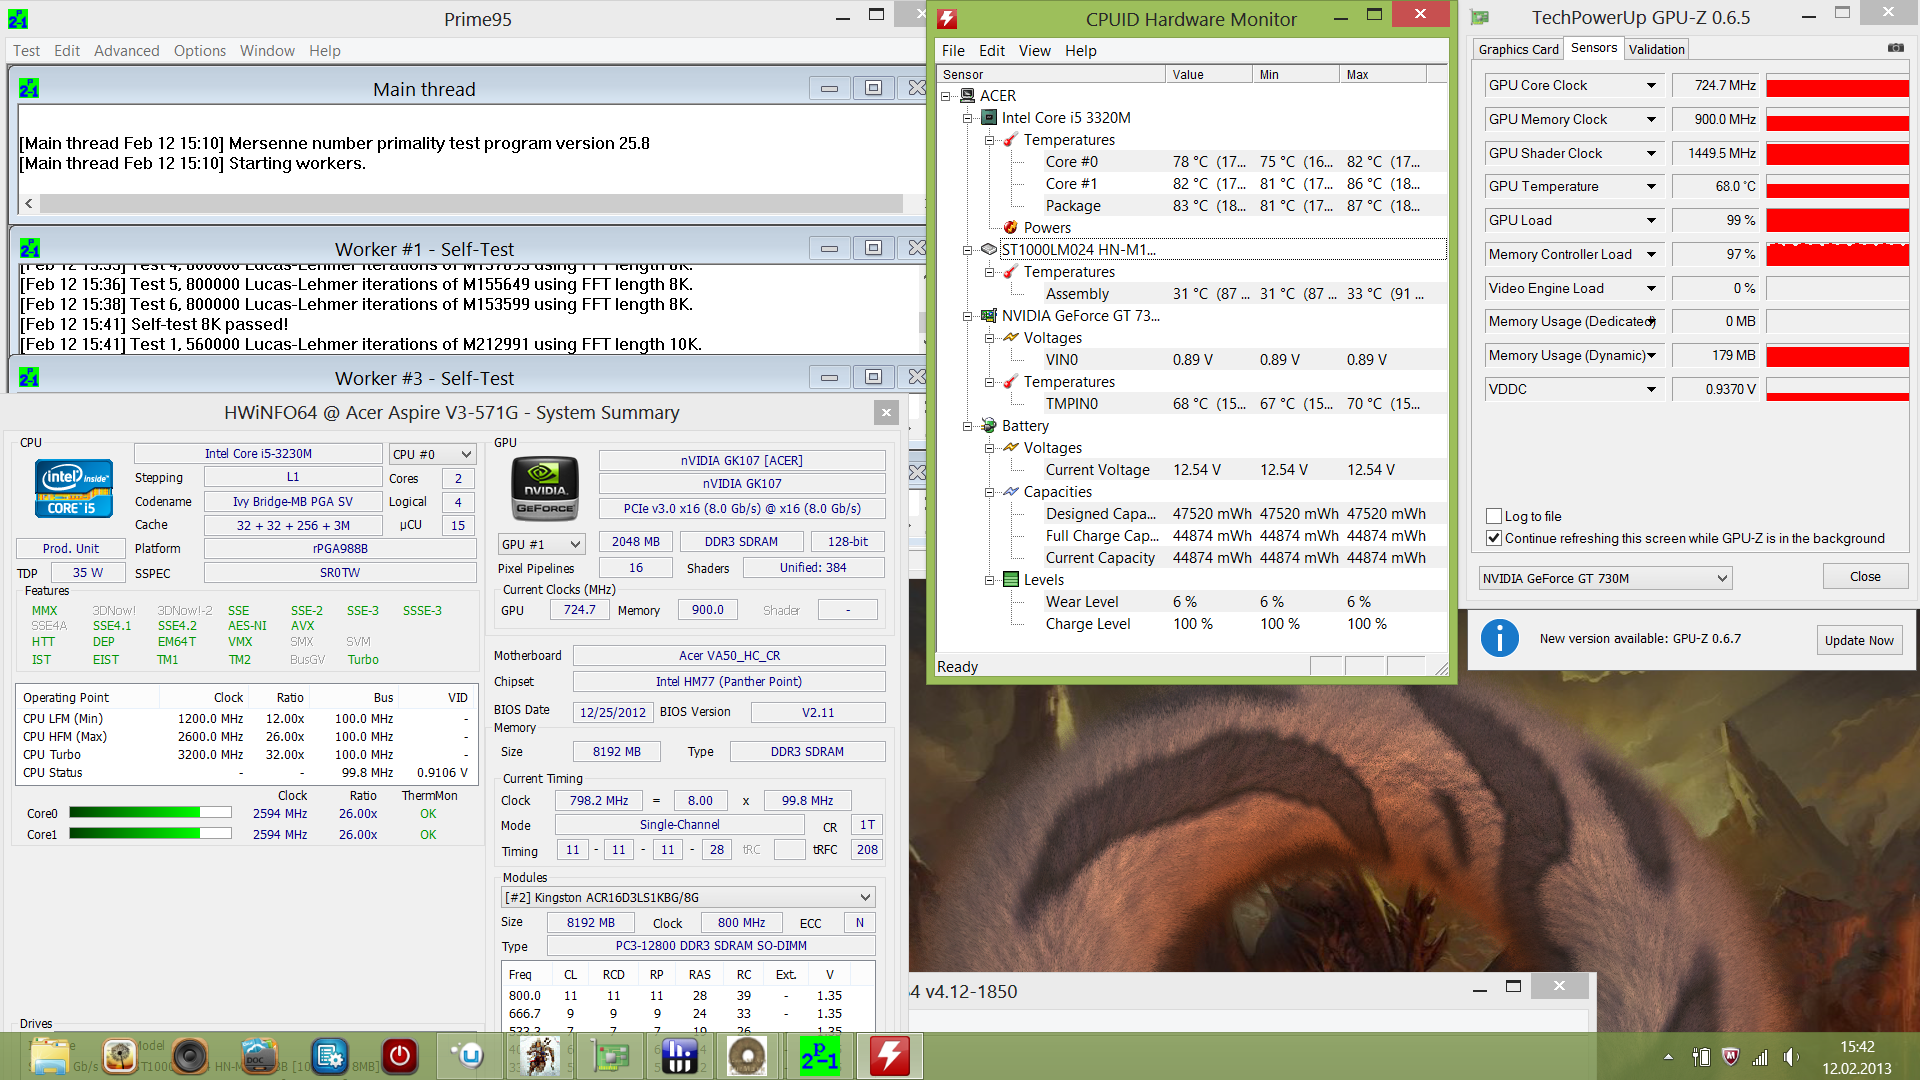
Task: Open the Advanced menu in Prime95
Action: coord(126,51)
